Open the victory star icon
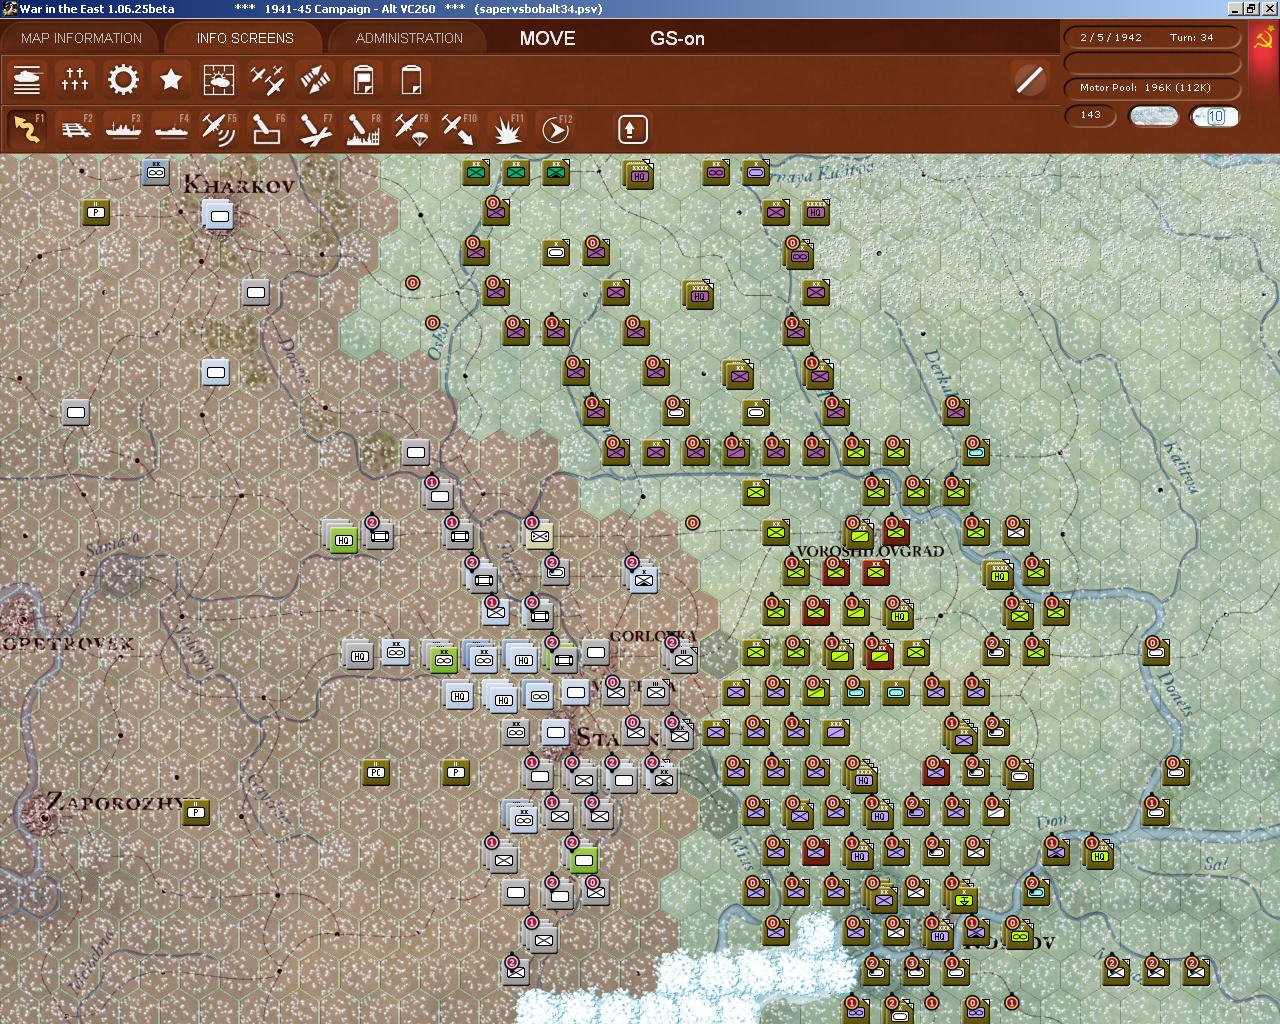This screenshot has width=1280, height=1024. click(x=171, y=79)
